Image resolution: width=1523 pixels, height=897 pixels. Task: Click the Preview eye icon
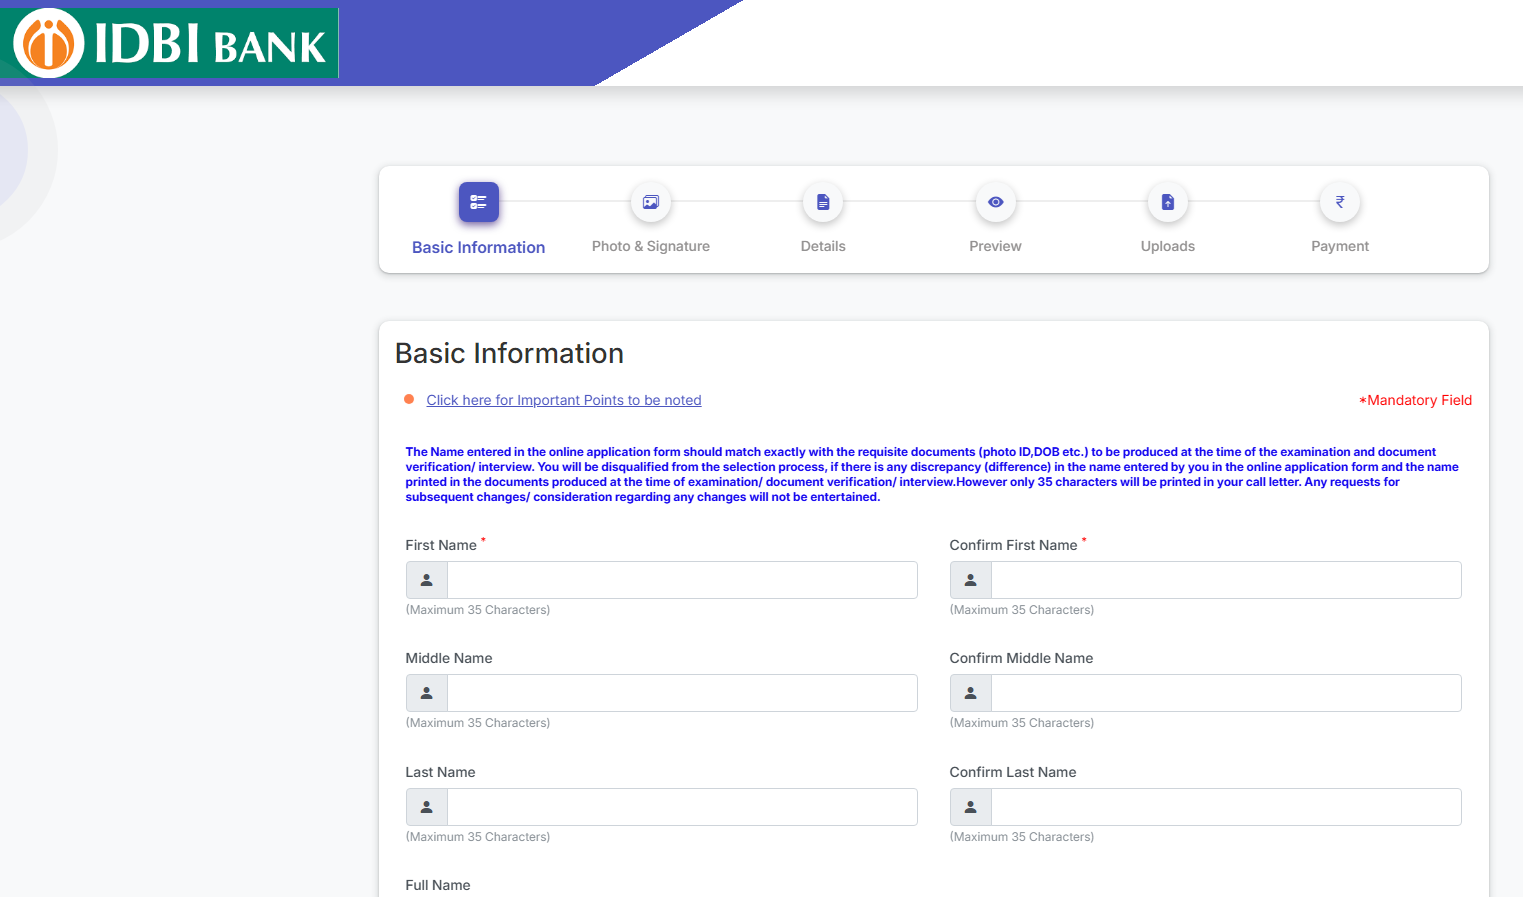pos(995,202)
